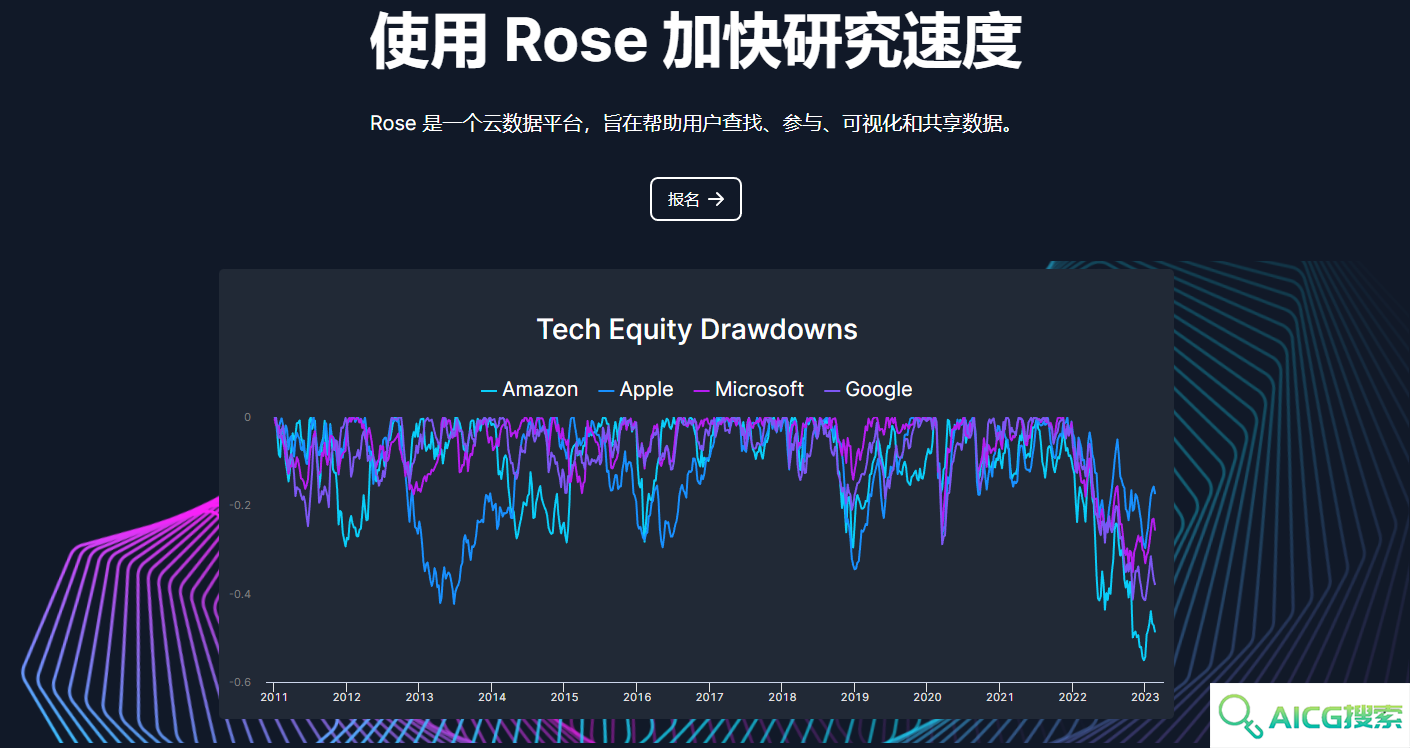Click the 2017 x-axis label
The width and height of the screenshot is (1410, 748).
click(x=710, y=697)
